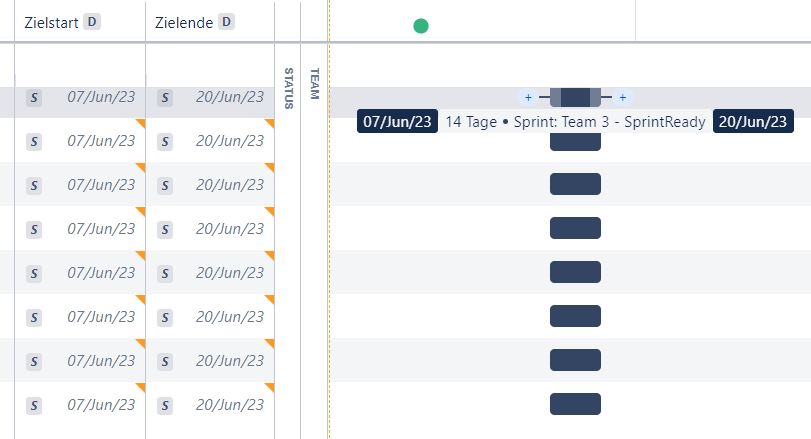Edit the Zielende date in the fifth row

[230, 273]
